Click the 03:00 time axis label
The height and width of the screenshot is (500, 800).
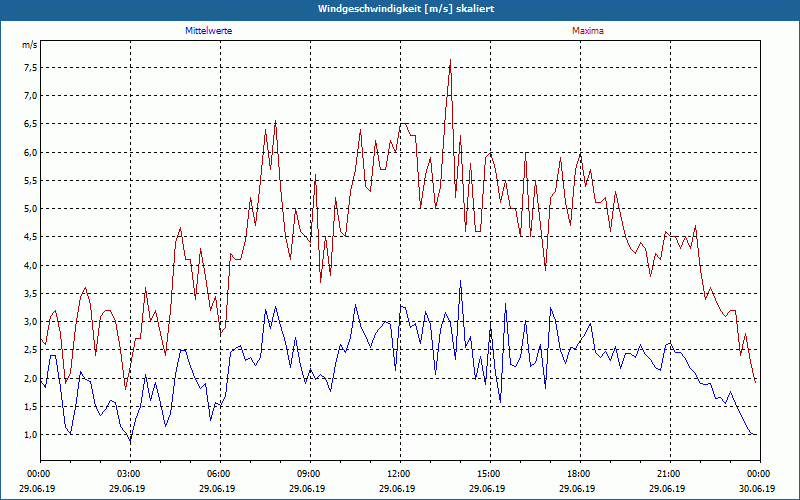130,474
